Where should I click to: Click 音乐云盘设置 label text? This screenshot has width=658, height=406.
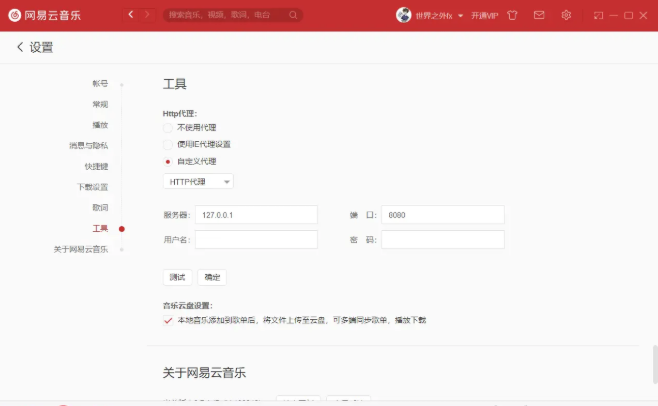click(188, 306)
